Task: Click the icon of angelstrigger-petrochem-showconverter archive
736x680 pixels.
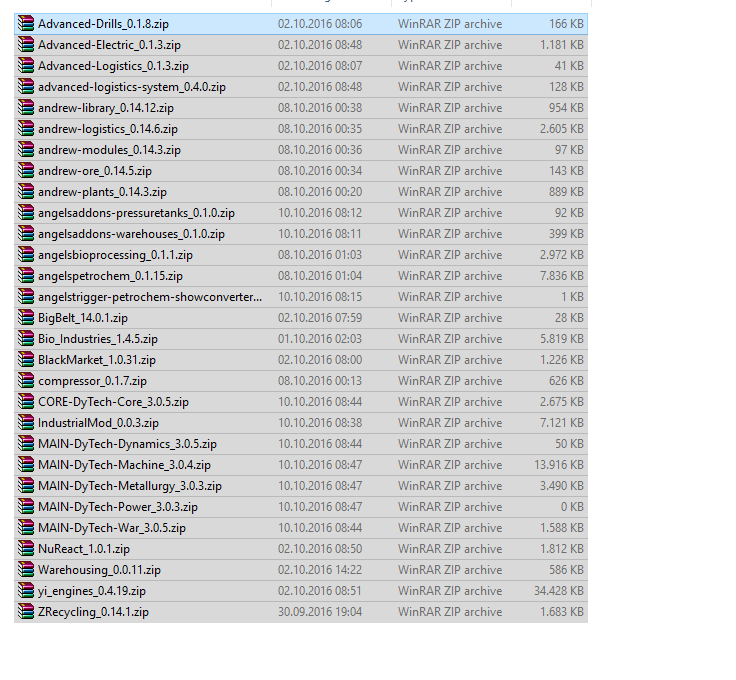Action: pos(26,297)
